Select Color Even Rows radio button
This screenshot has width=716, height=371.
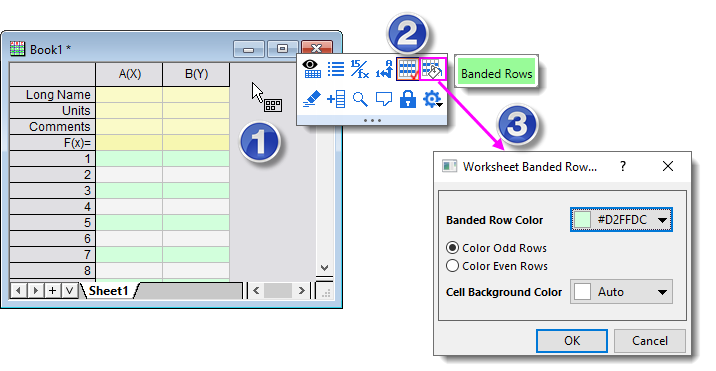click(x=452, y=265)
